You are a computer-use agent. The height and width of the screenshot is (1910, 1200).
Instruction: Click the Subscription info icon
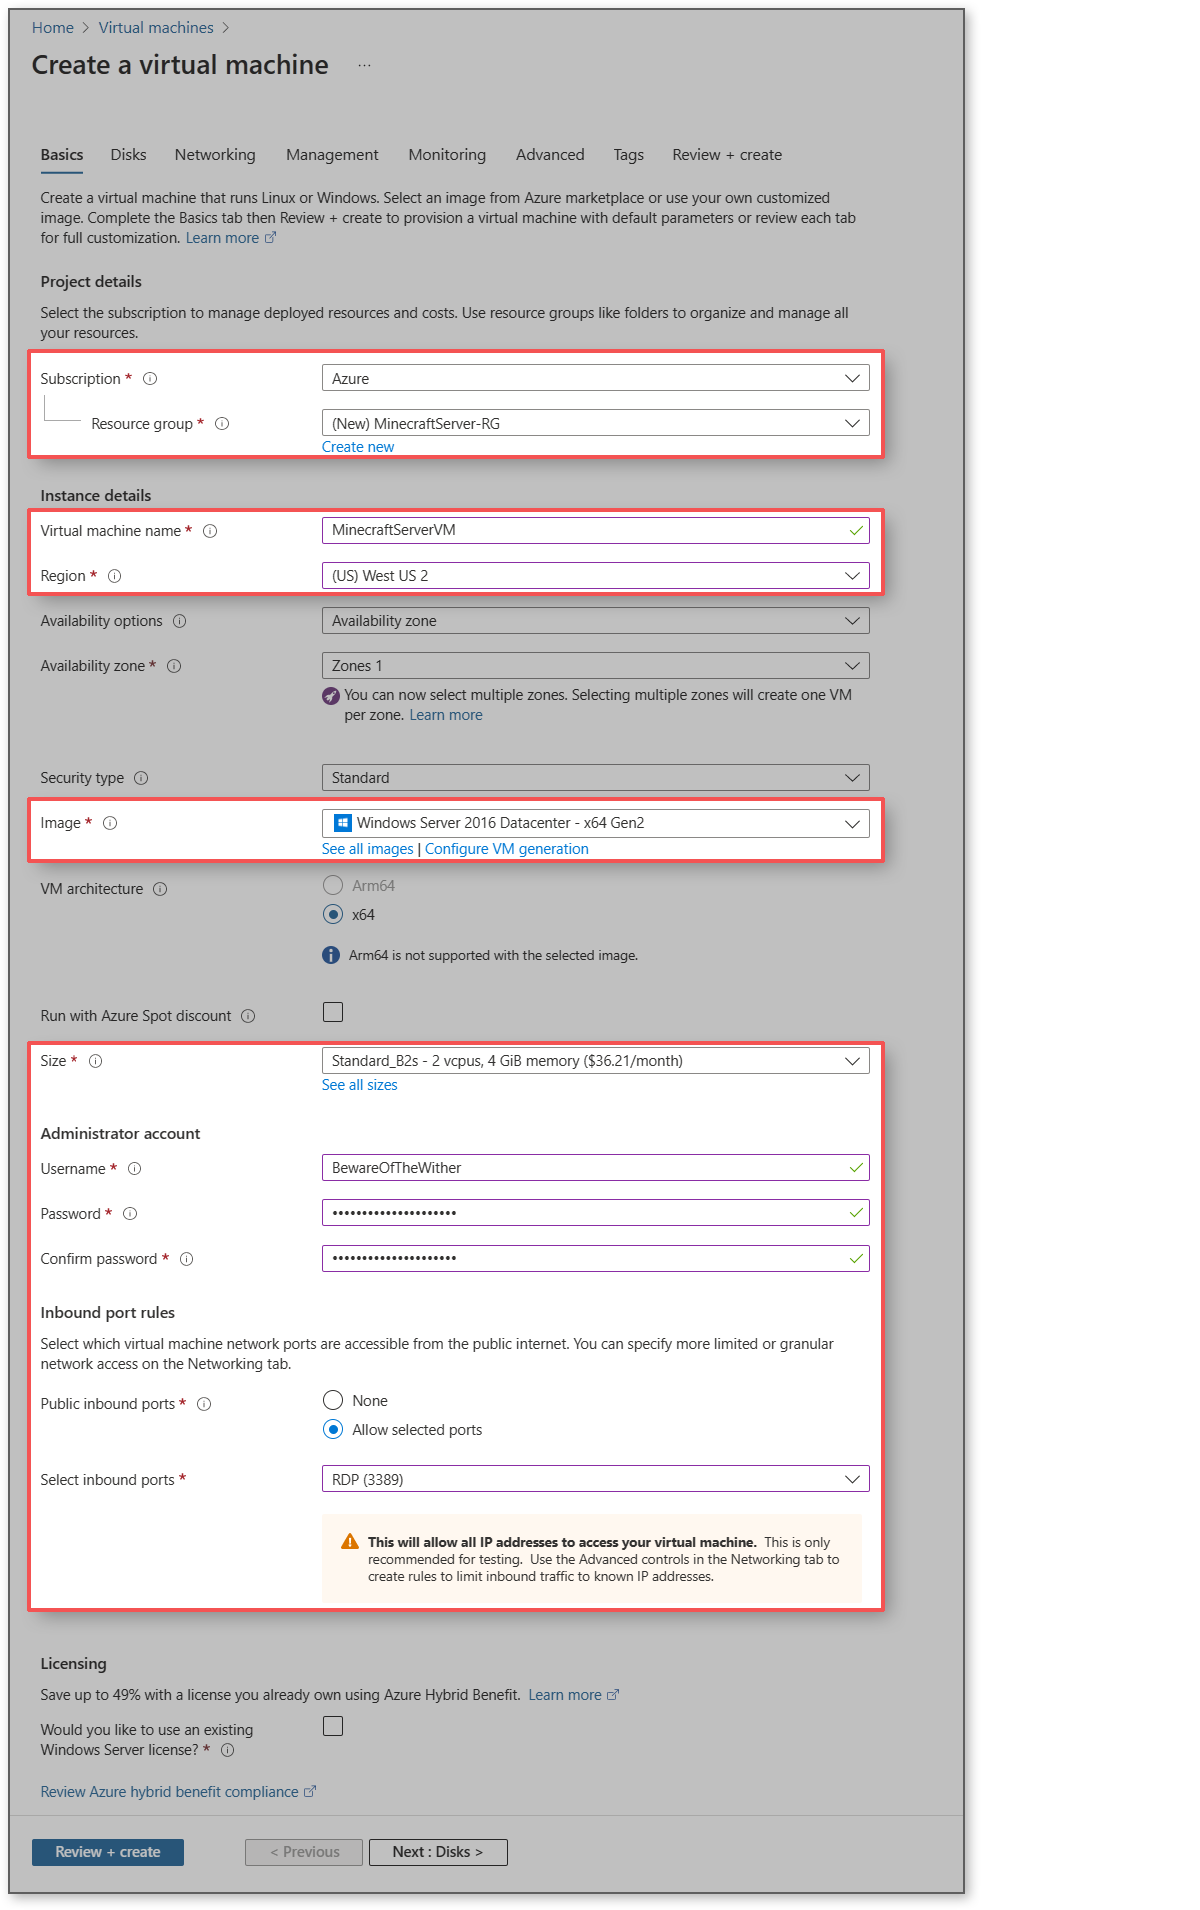click(x=150, y=379)
